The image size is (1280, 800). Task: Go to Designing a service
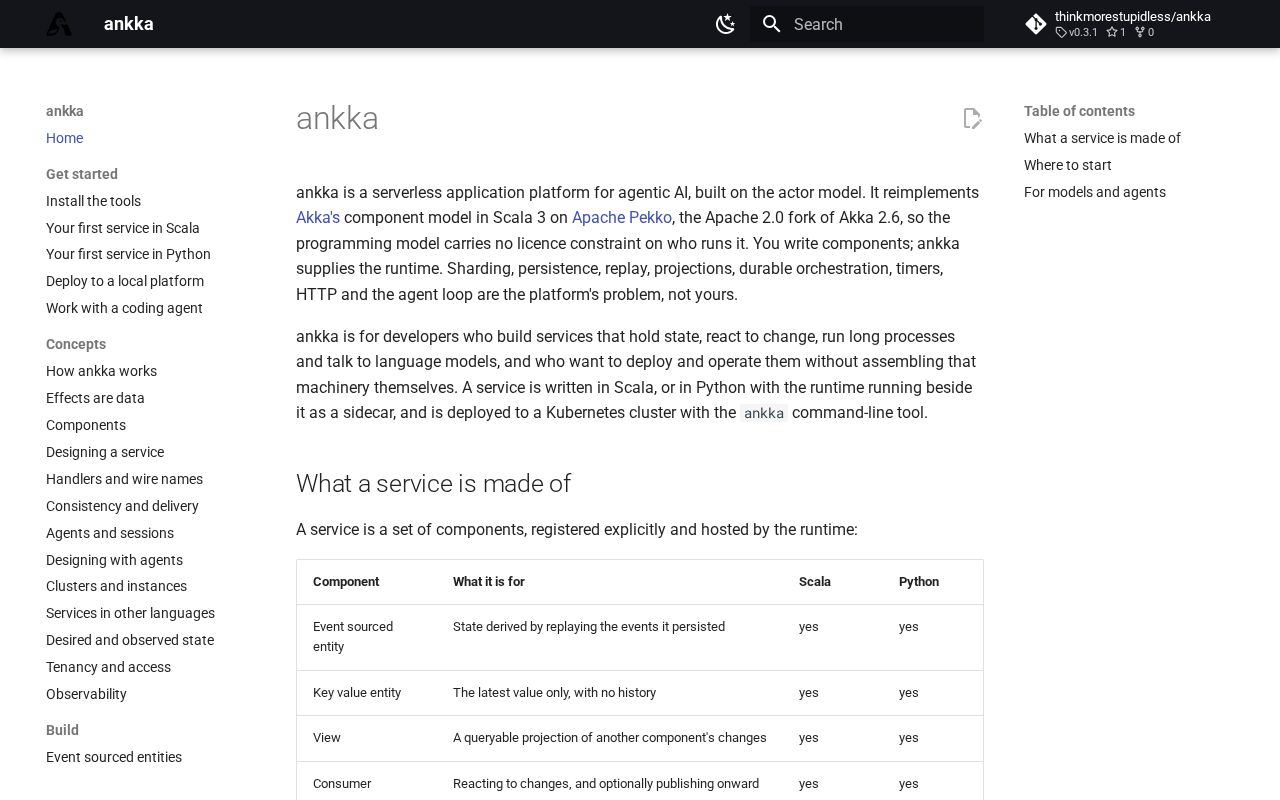coord(105,452)
